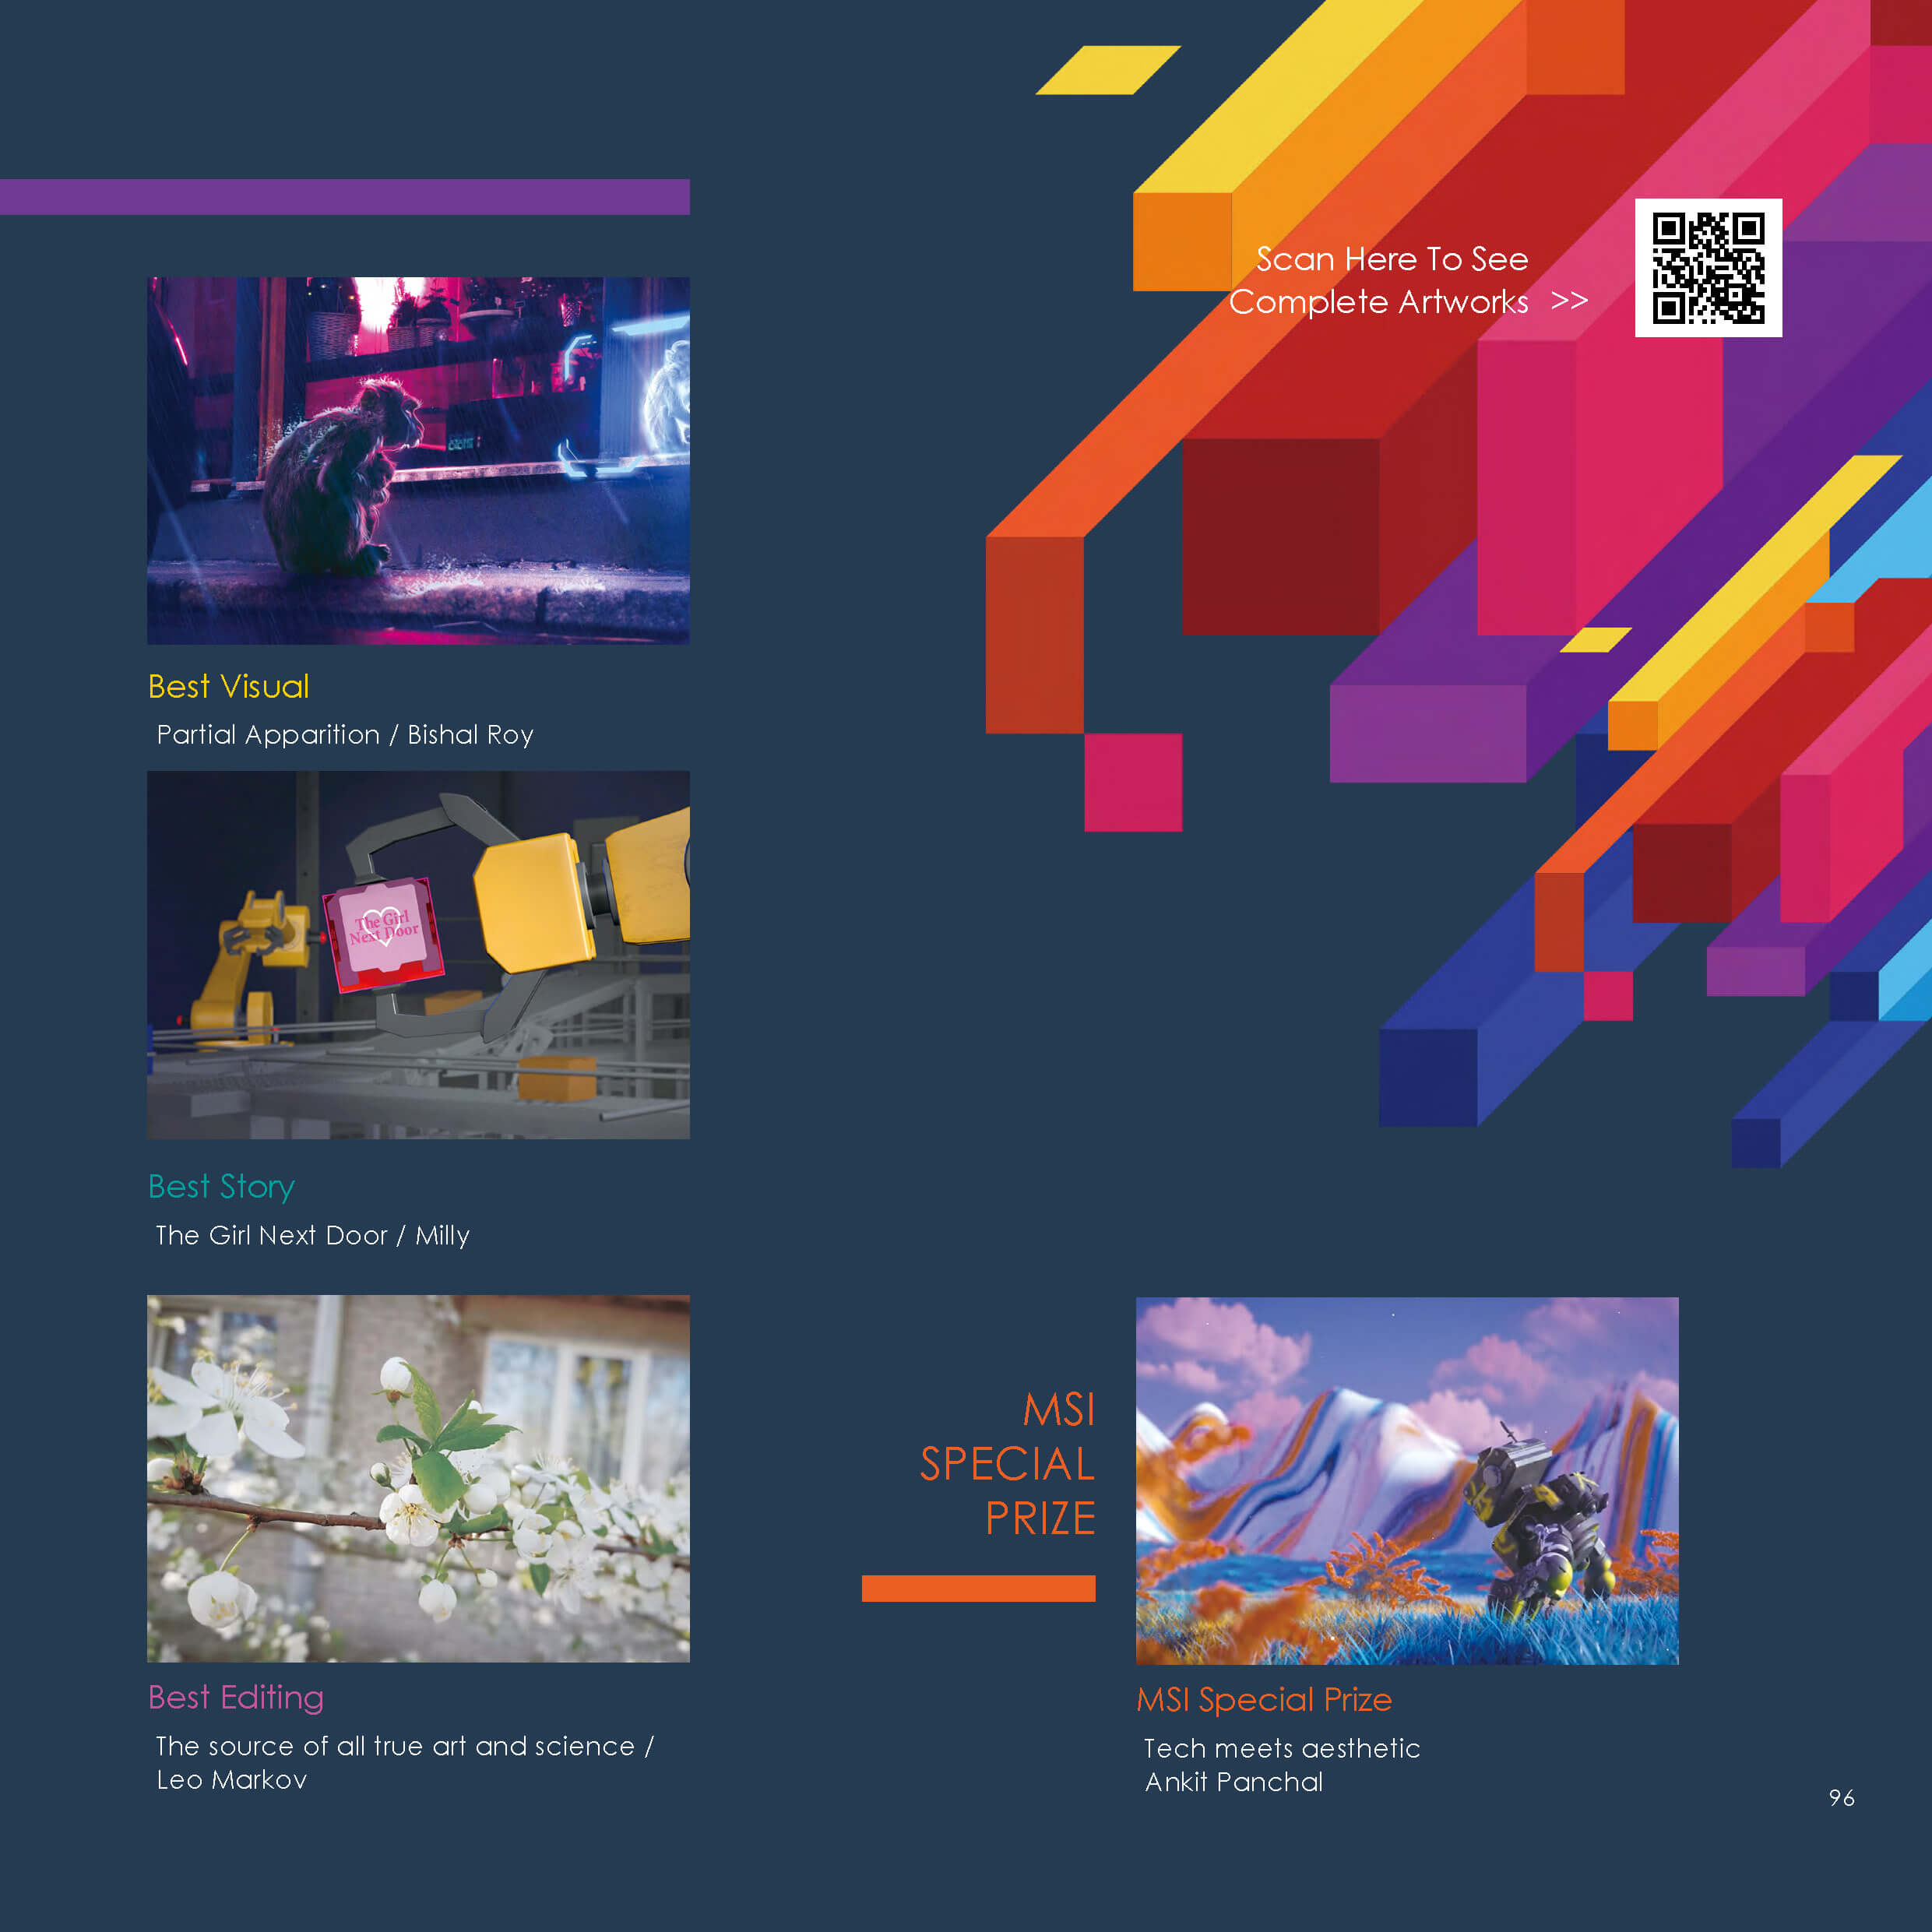Click the page number 96

click(1841, 1797)
